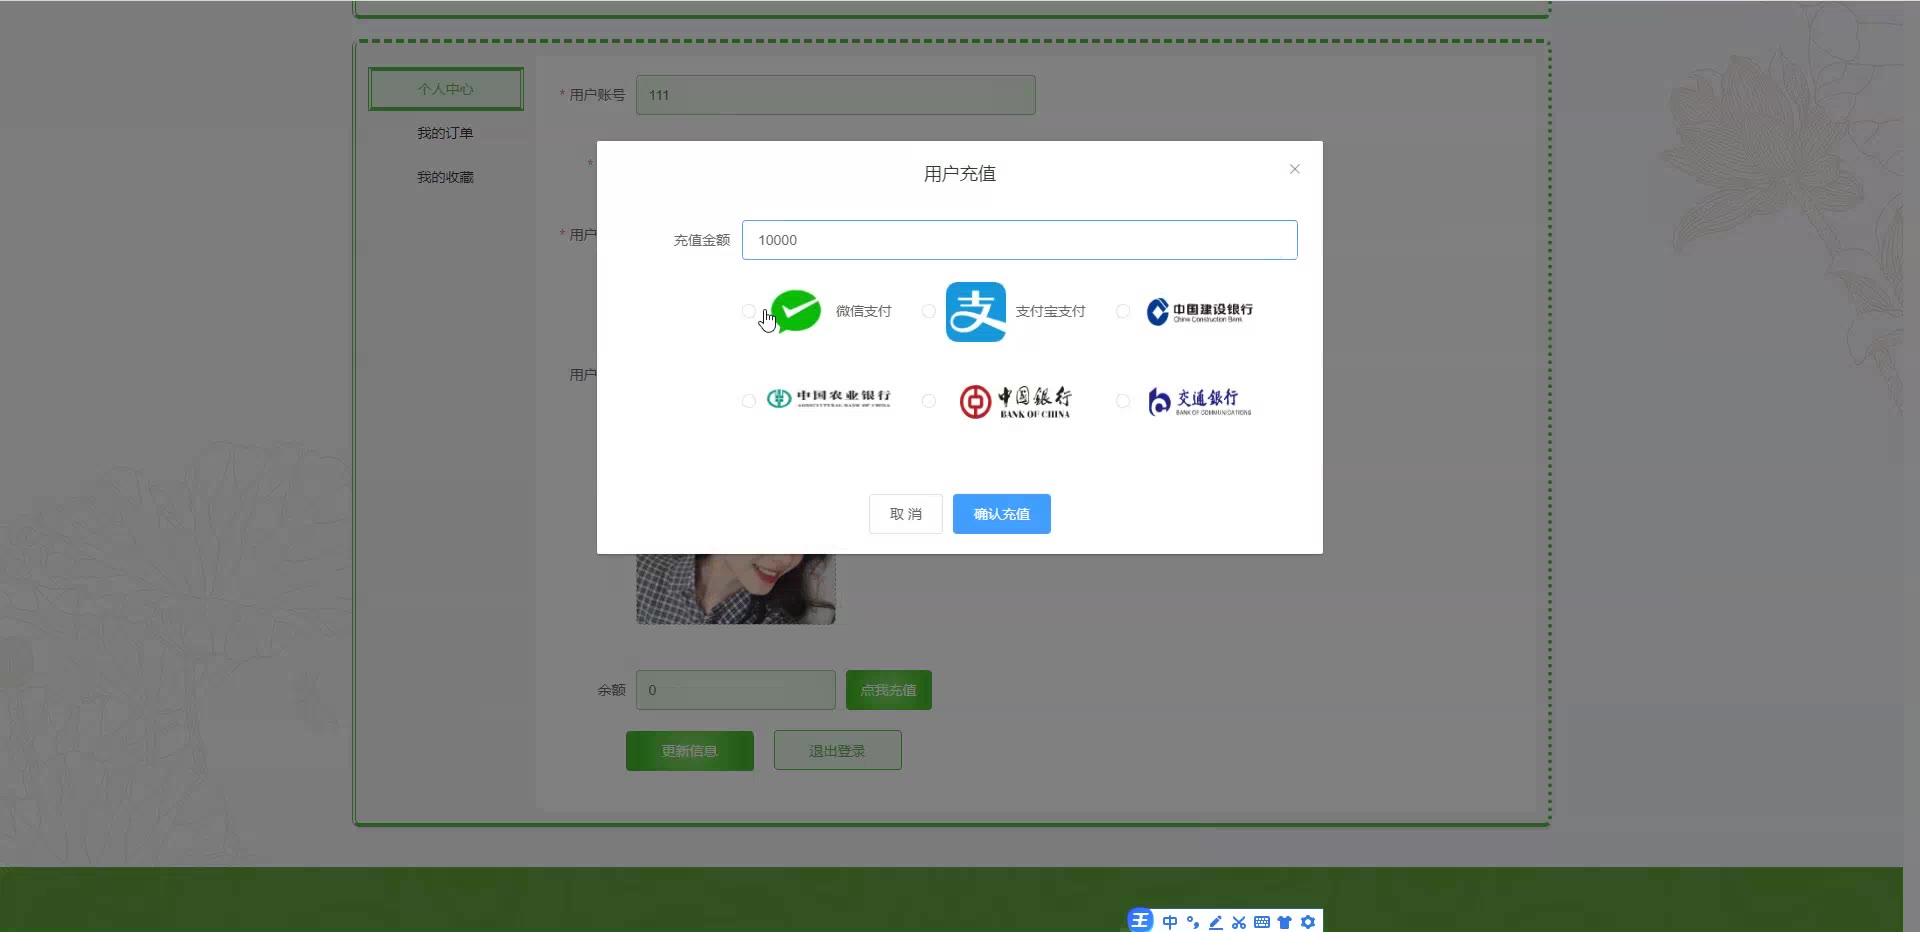
Task: Click the Bank of Communications logo
Action: click(1199, 401)
